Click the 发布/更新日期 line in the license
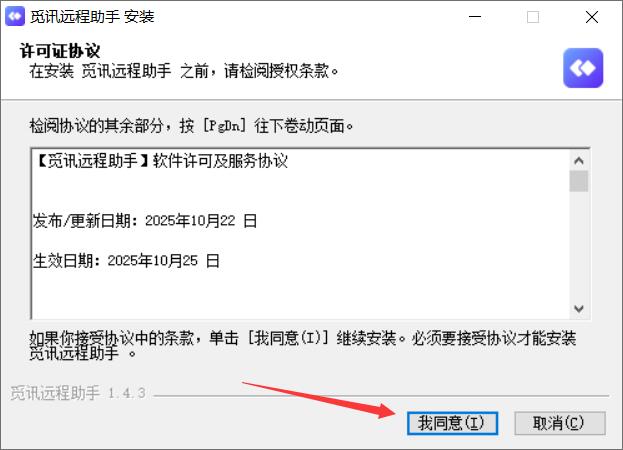Image resolution: width=623 pixels, height=450 pixels. 145,220
